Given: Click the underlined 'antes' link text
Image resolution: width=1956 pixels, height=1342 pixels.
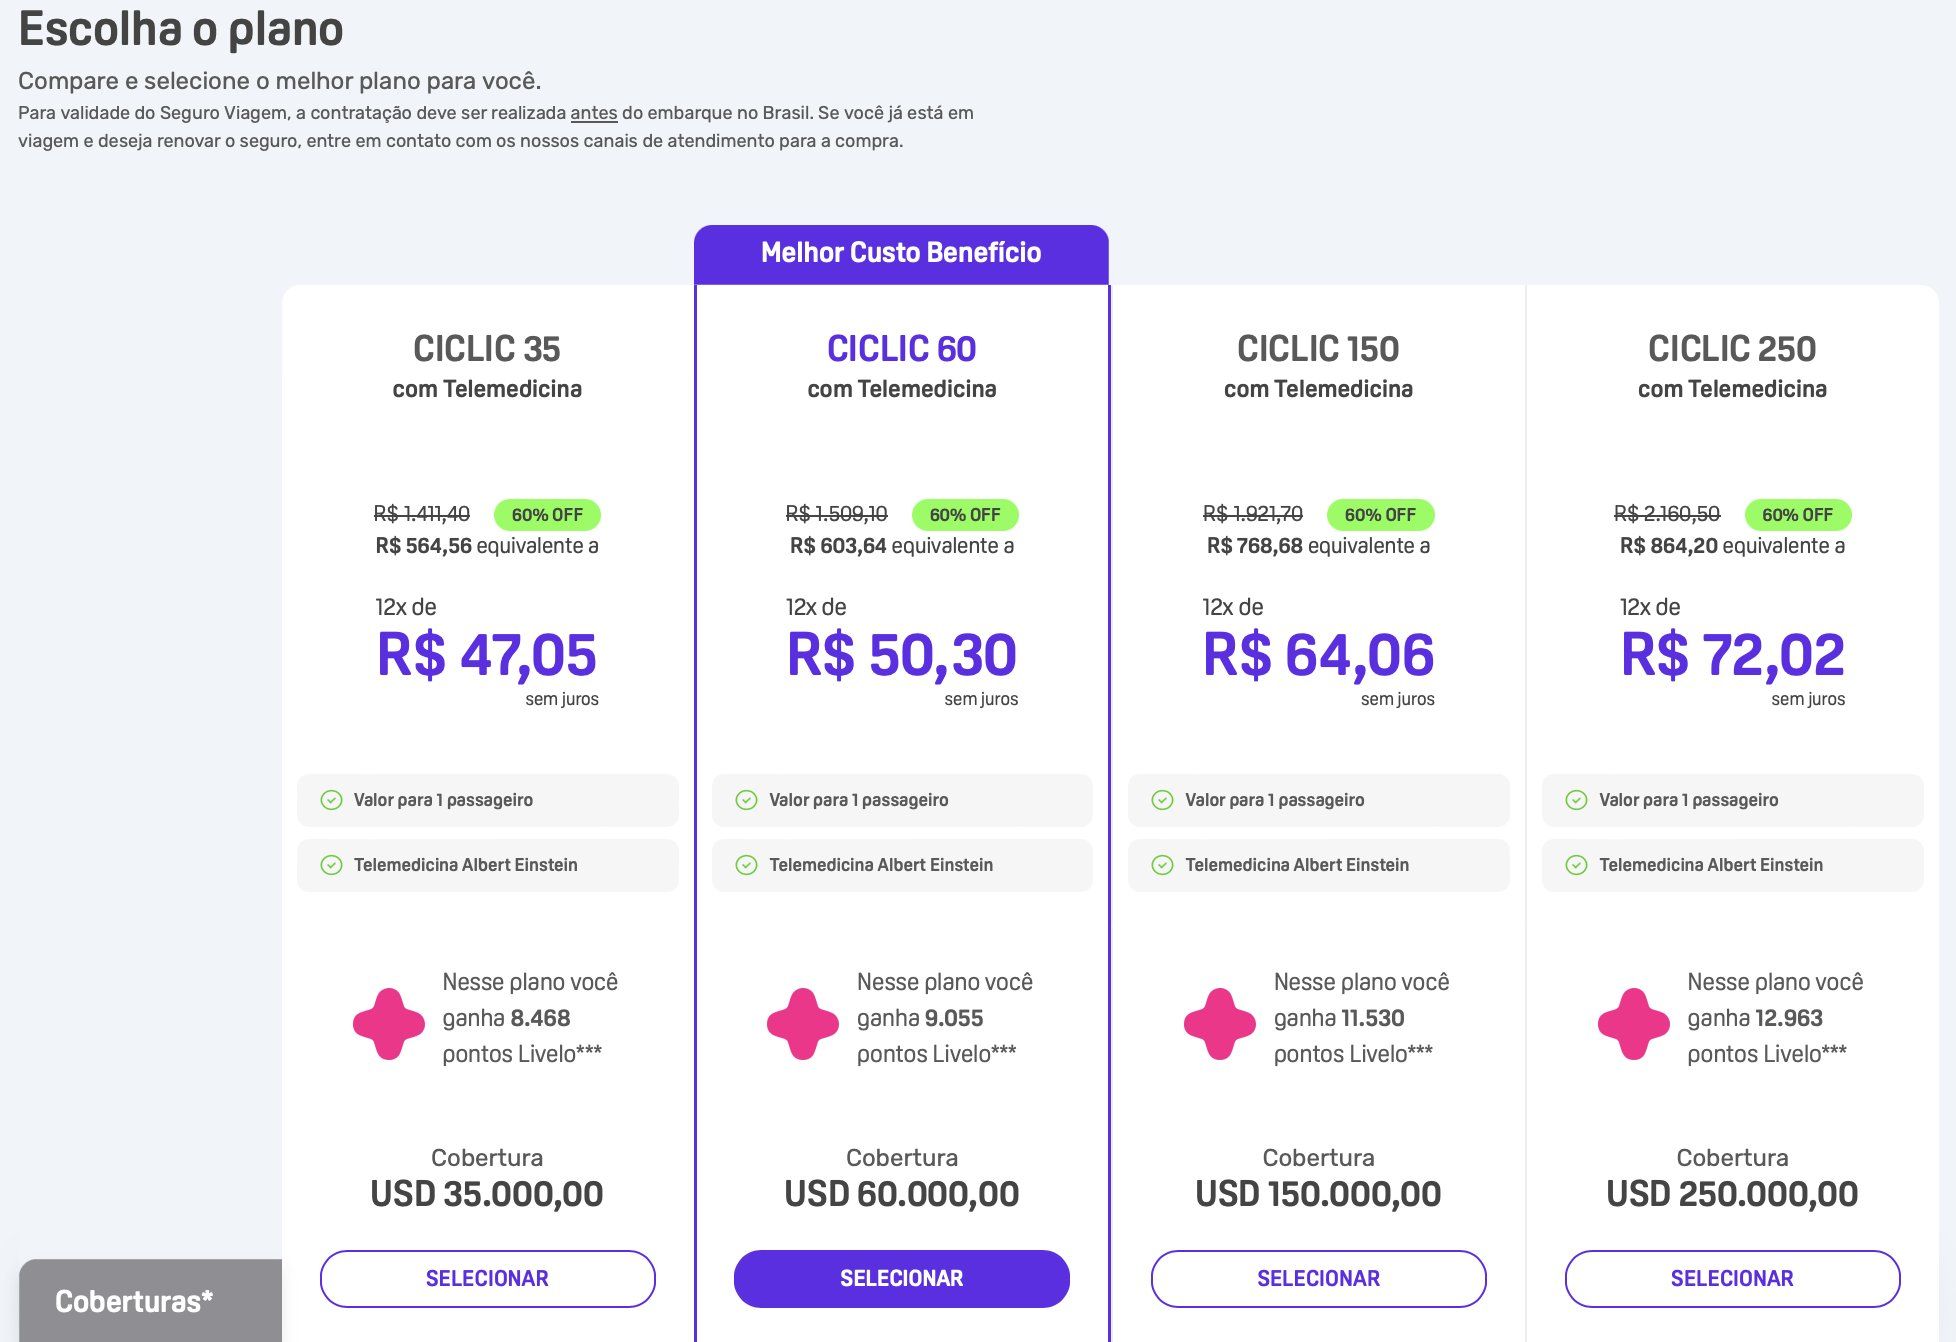Looking at the screenshot, I should pos(594,113).
